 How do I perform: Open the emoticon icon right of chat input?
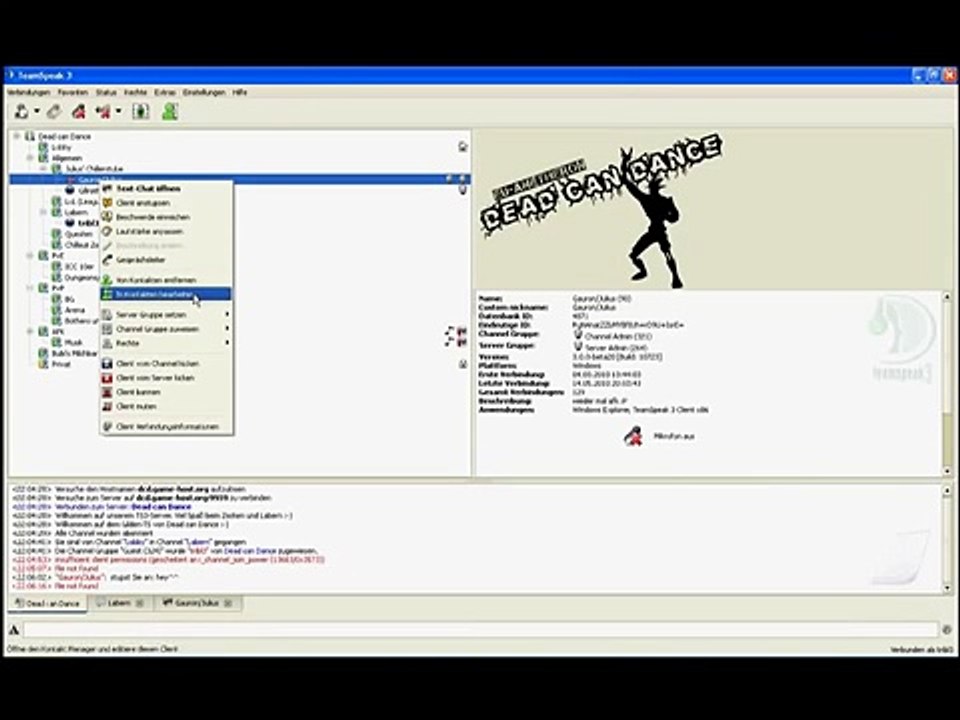point(947,630)
